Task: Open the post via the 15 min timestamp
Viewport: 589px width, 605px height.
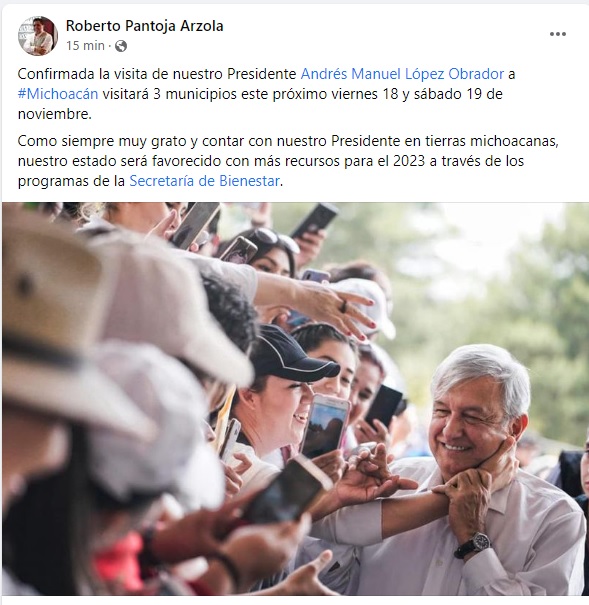Action: tap(85, 46)
